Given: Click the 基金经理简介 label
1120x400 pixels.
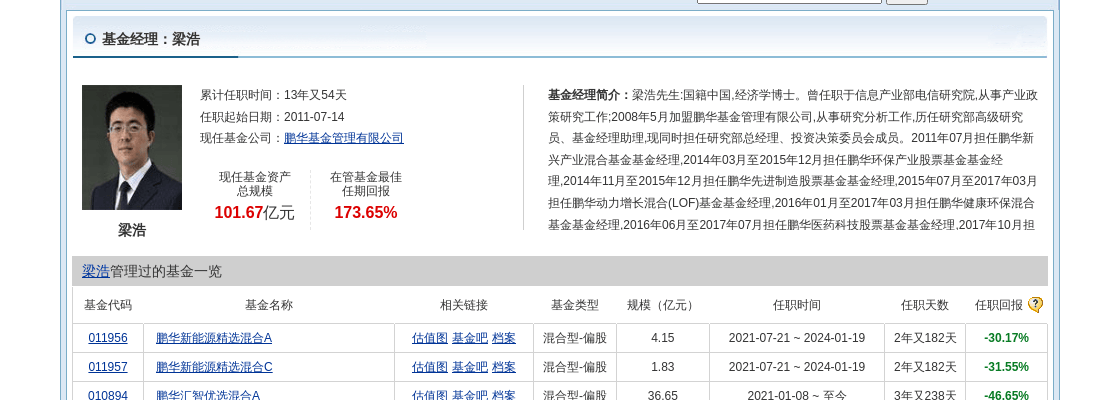Looking at the screenshot, I should 589,95.
